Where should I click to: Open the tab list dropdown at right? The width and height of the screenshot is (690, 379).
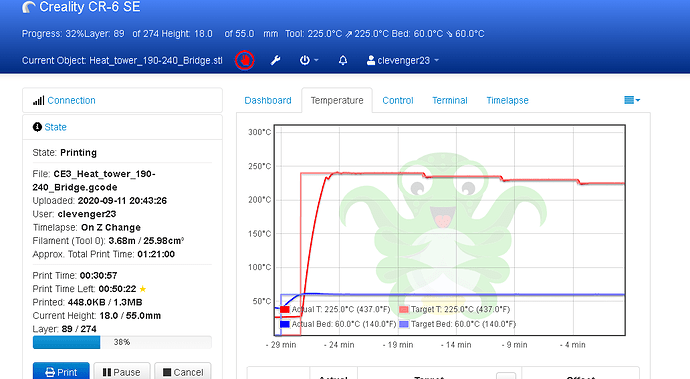pyautogui.click(x=632, y=100)
